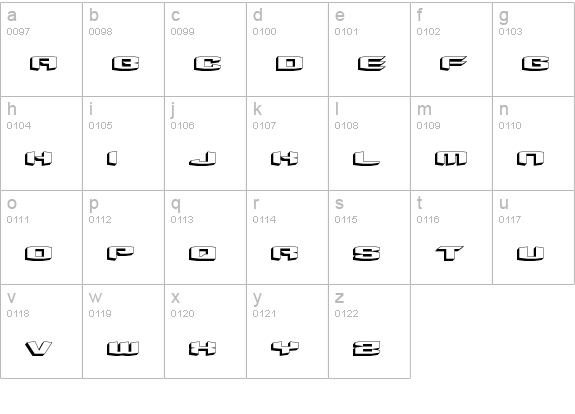Select the glyph cell for letter y (0121)
The width and height of the screenshot is (575, 414).
click(288, 331)
